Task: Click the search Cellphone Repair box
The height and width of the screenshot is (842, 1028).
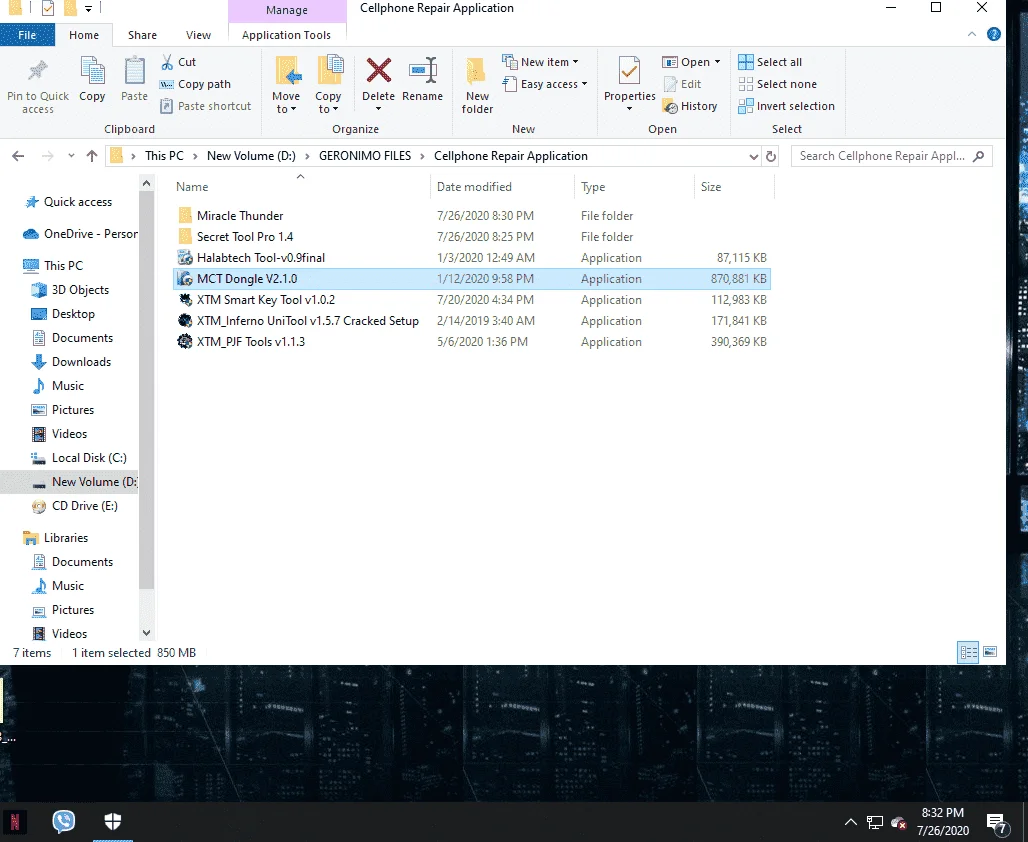Action: 891,156
